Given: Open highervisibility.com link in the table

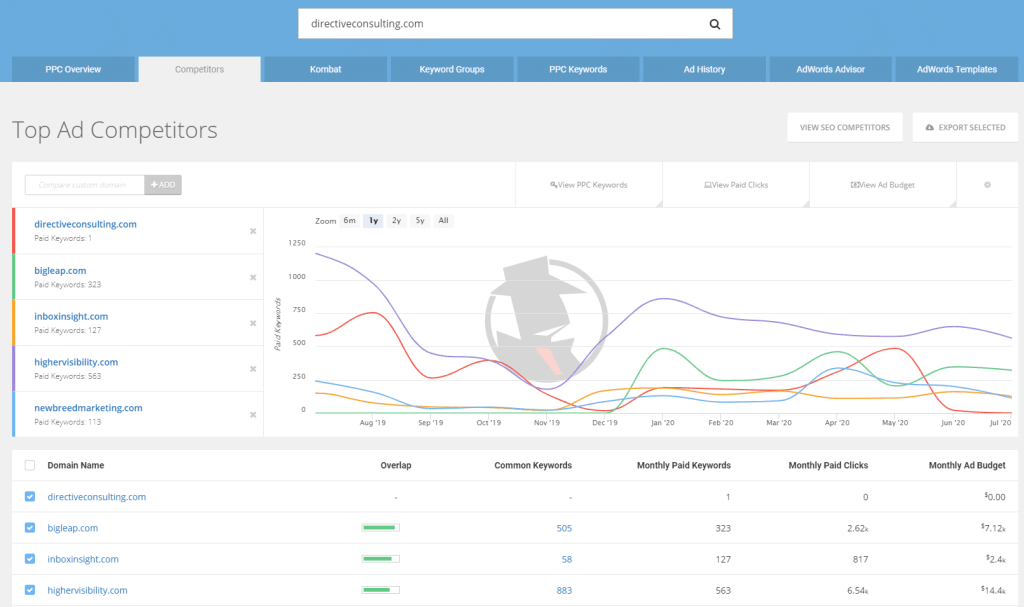Looking at the screenshot, I should coord(88,590).
